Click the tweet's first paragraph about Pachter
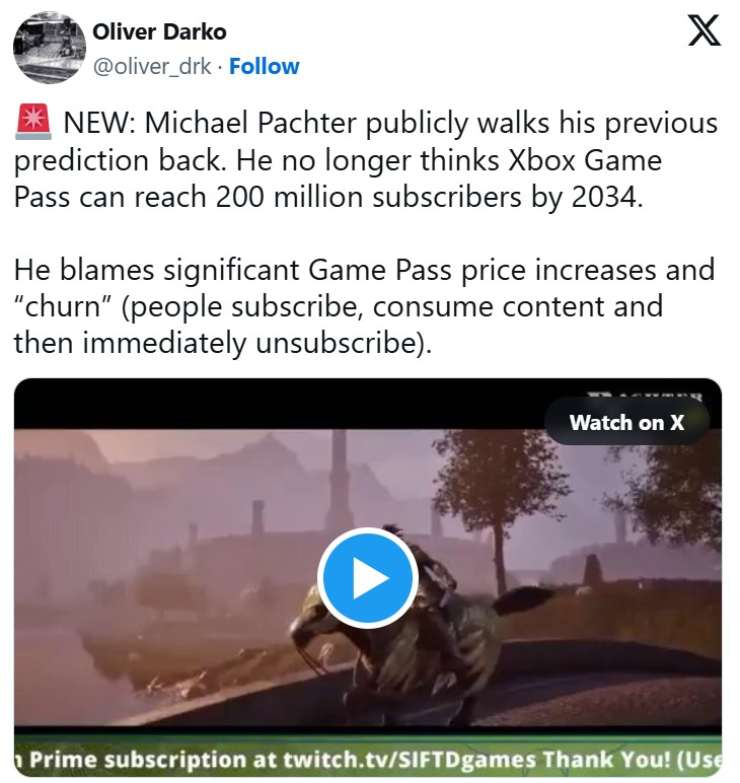This screenshot has height=783, width=740. (366, 160)
